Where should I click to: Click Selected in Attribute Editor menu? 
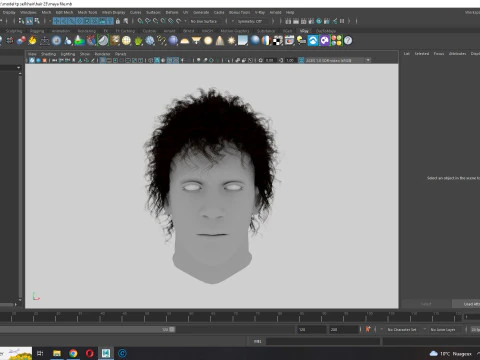click(422, 54)
